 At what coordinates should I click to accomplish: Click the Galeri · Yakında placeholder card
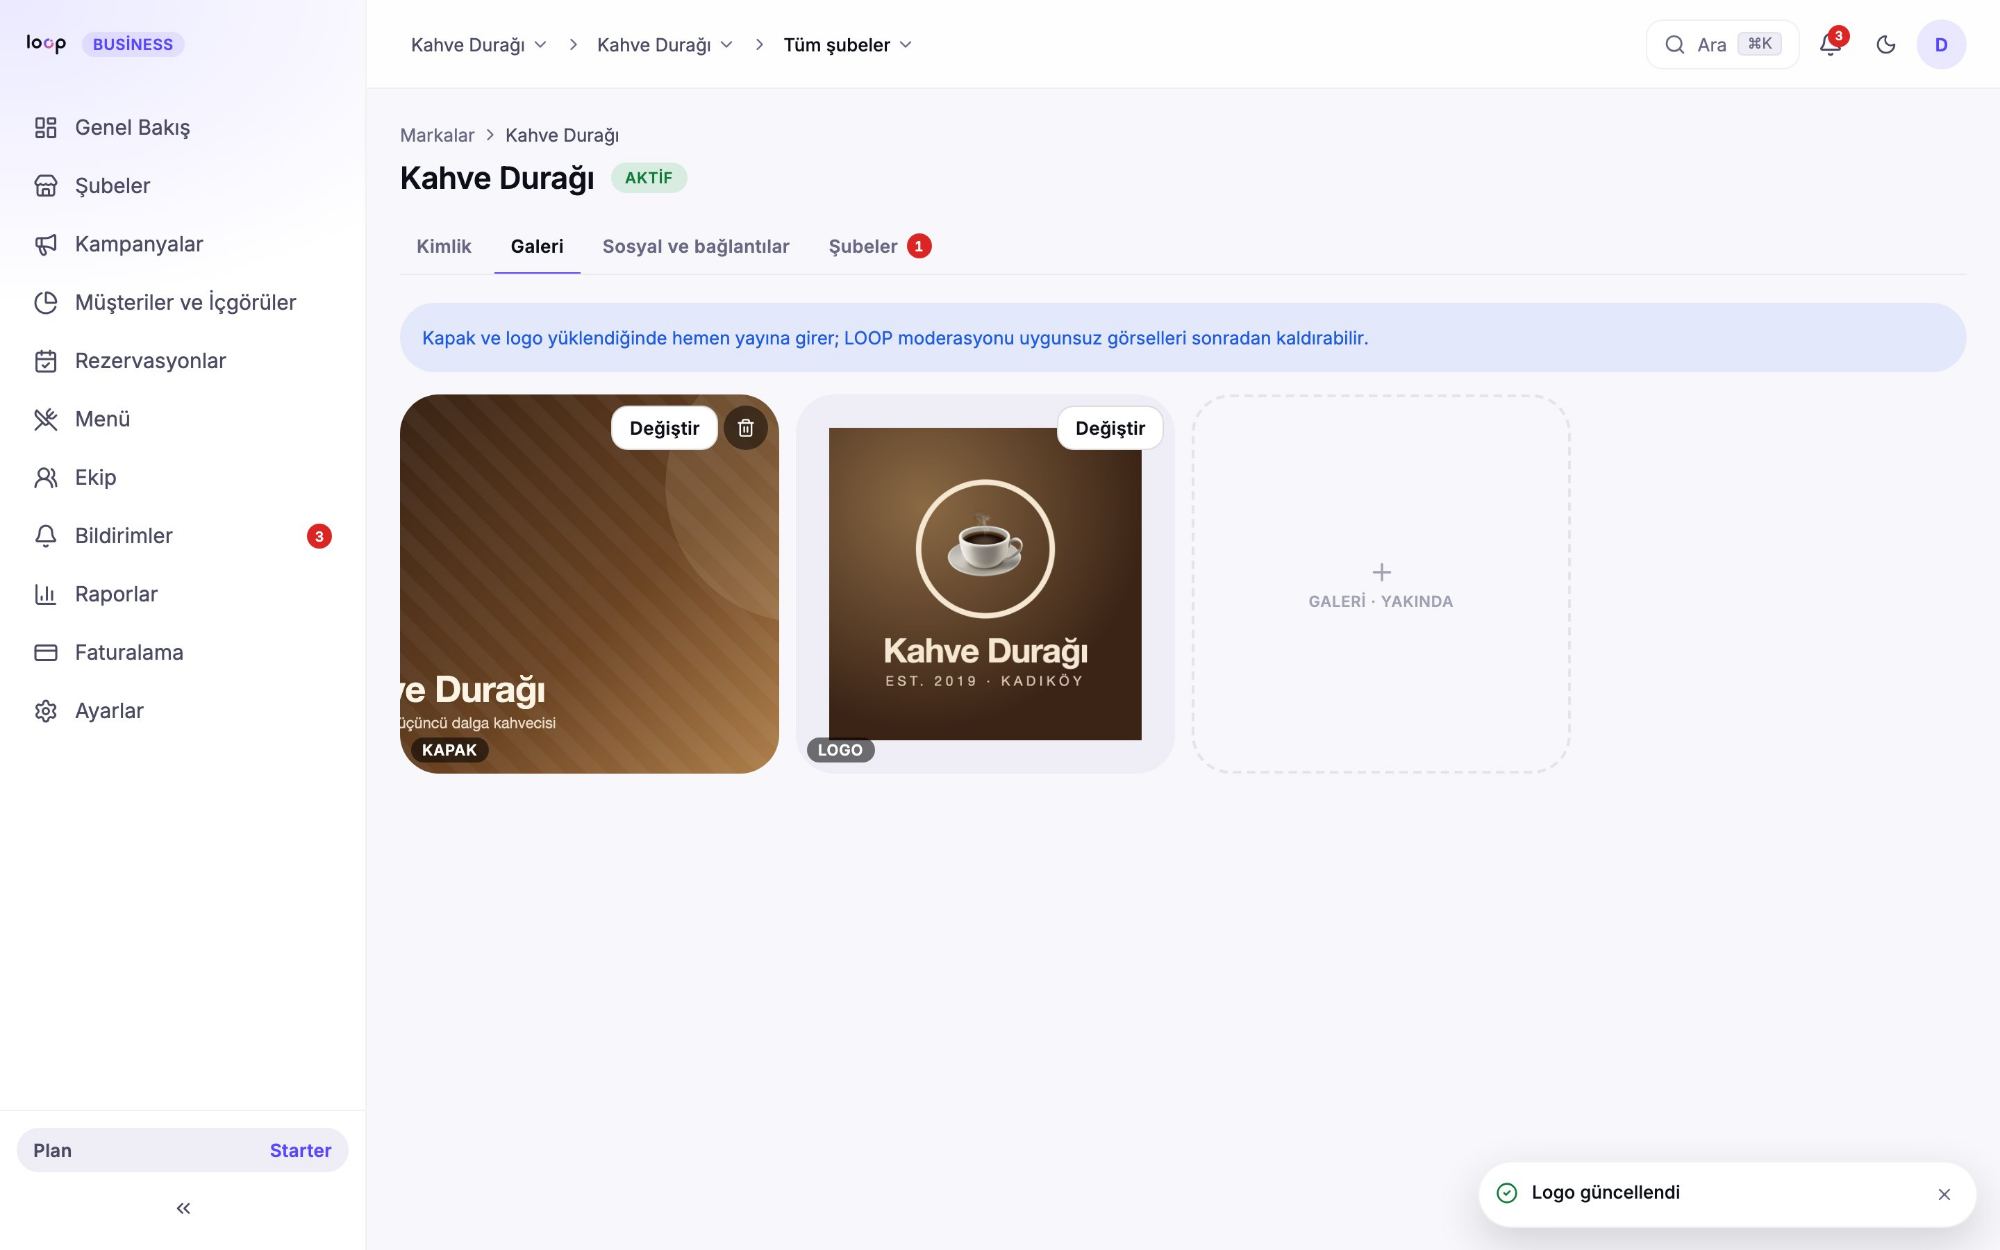pyautogui.click(x=1381, y=584)
